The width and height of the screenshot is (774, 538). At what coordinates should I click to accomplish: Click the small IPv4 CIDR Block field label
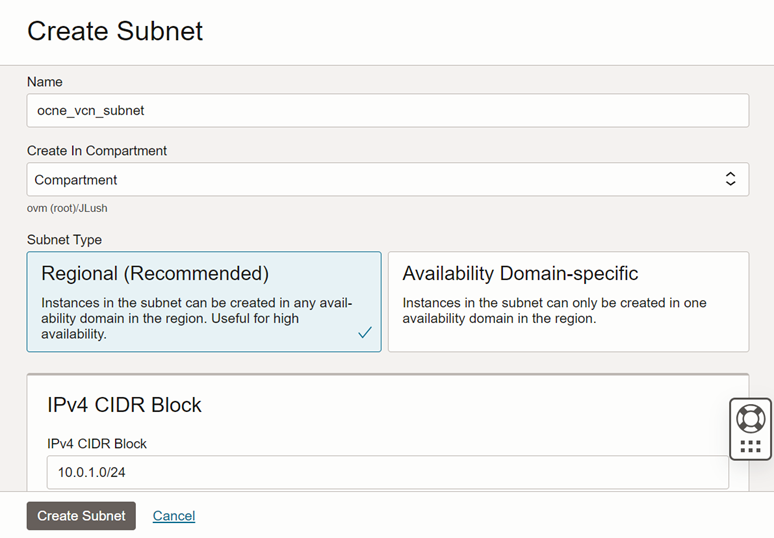97,444
